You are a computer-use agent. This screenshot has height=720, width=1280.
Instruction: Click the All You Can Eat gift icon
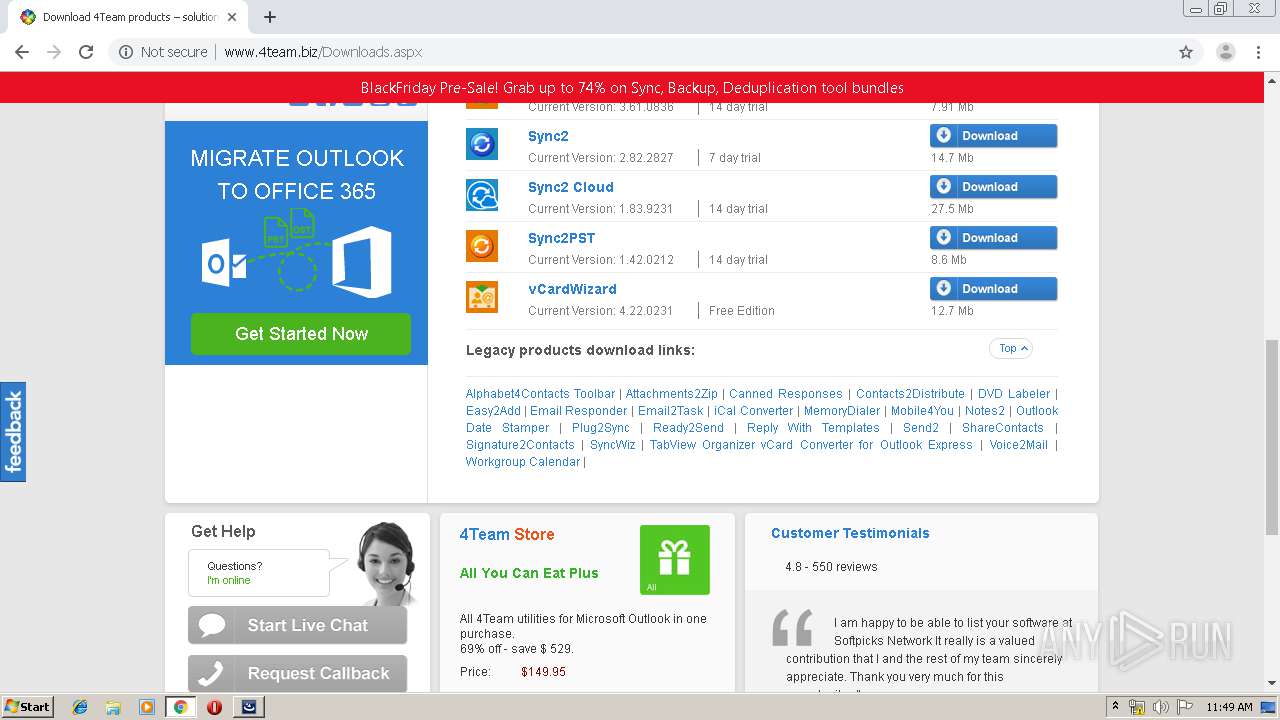point(675,560)
